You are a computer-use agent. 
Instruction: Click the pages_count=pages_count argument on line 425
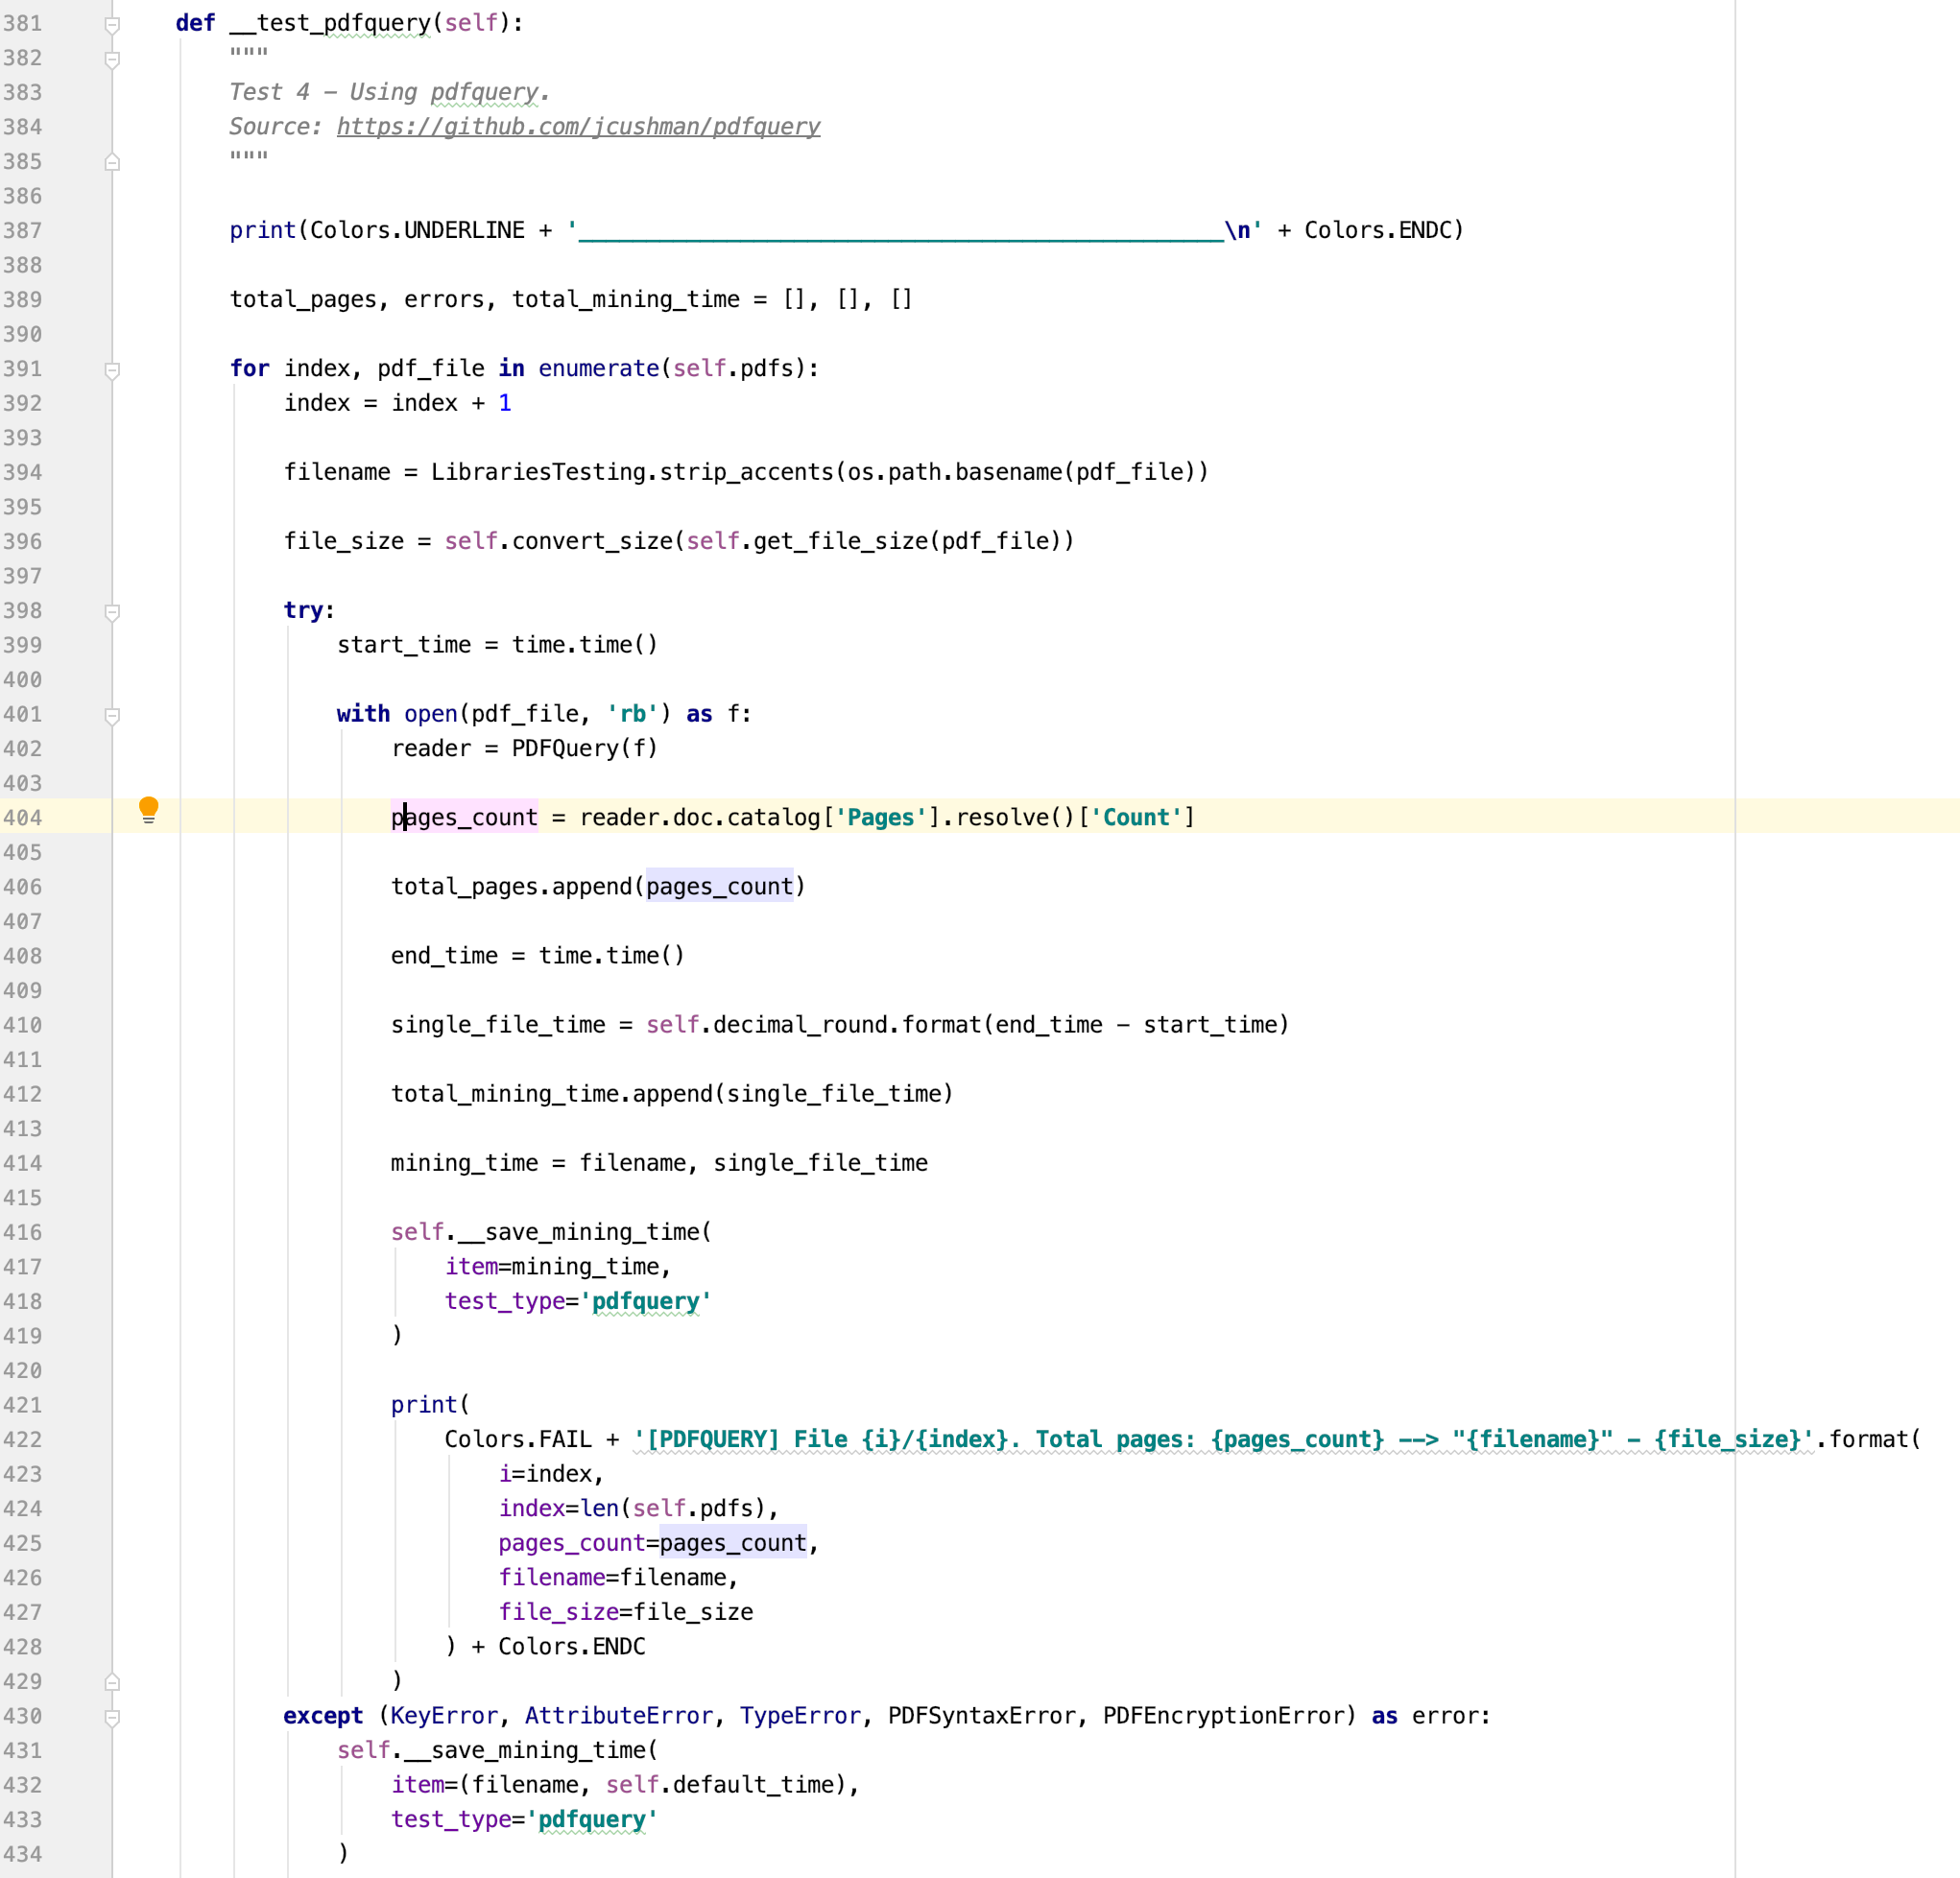point(651,1543)
